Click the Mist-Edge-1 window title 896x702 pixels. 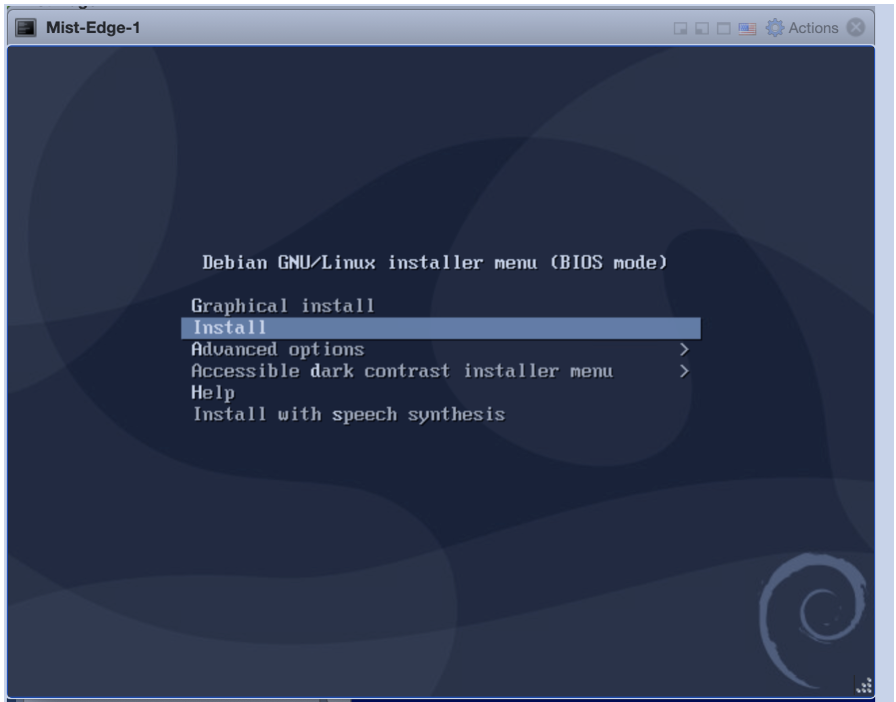(x=93, y=27)
